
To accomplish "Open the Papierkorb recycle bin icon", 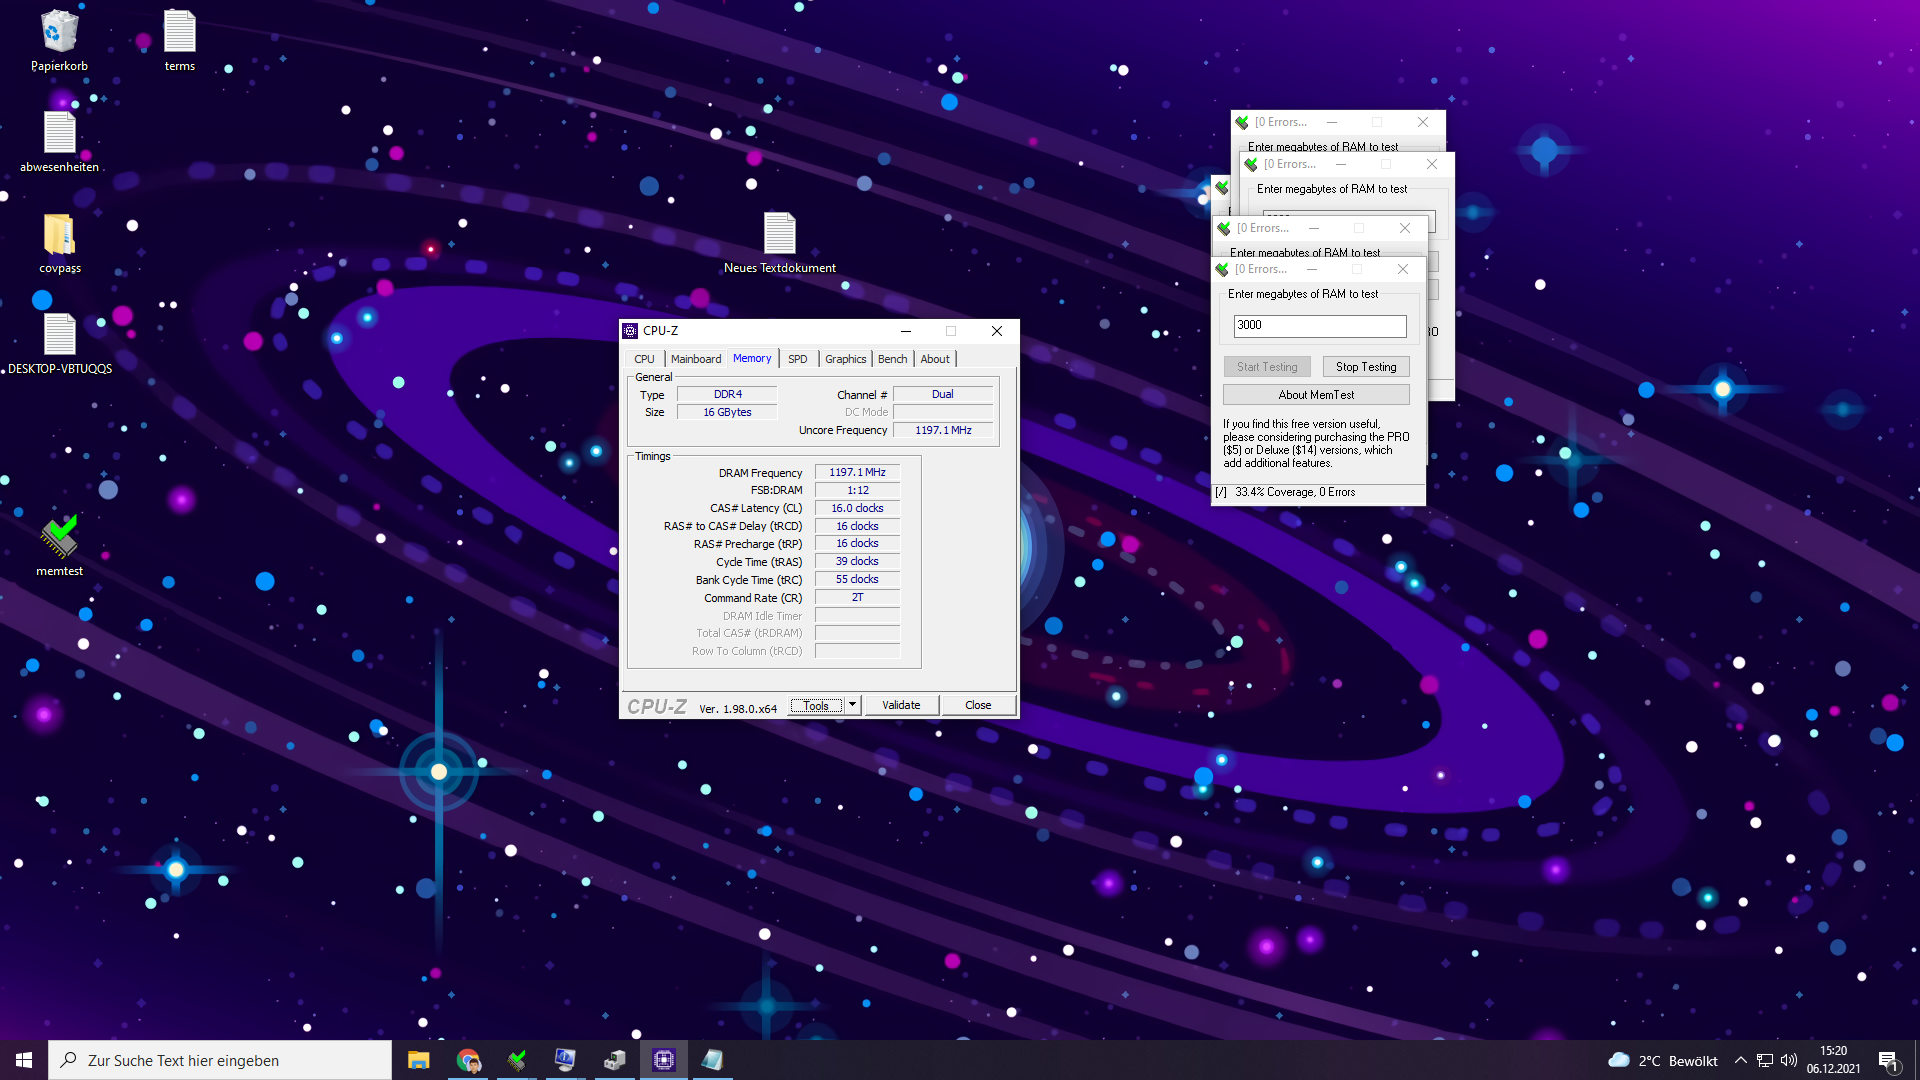I will point(59,33).
